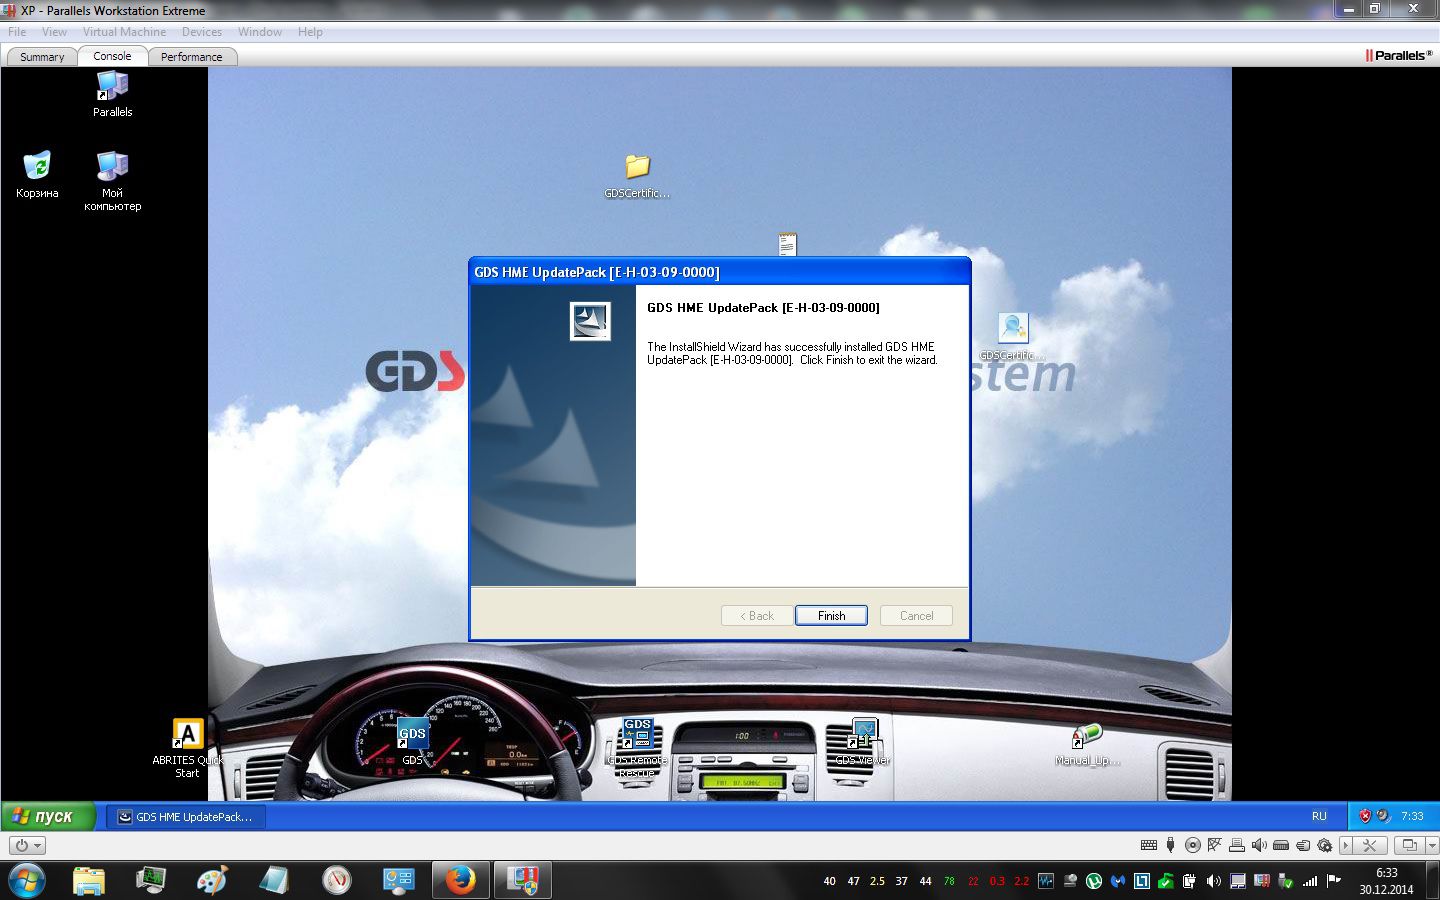Click the Action Center flag tray icon

click(1333, 881)
